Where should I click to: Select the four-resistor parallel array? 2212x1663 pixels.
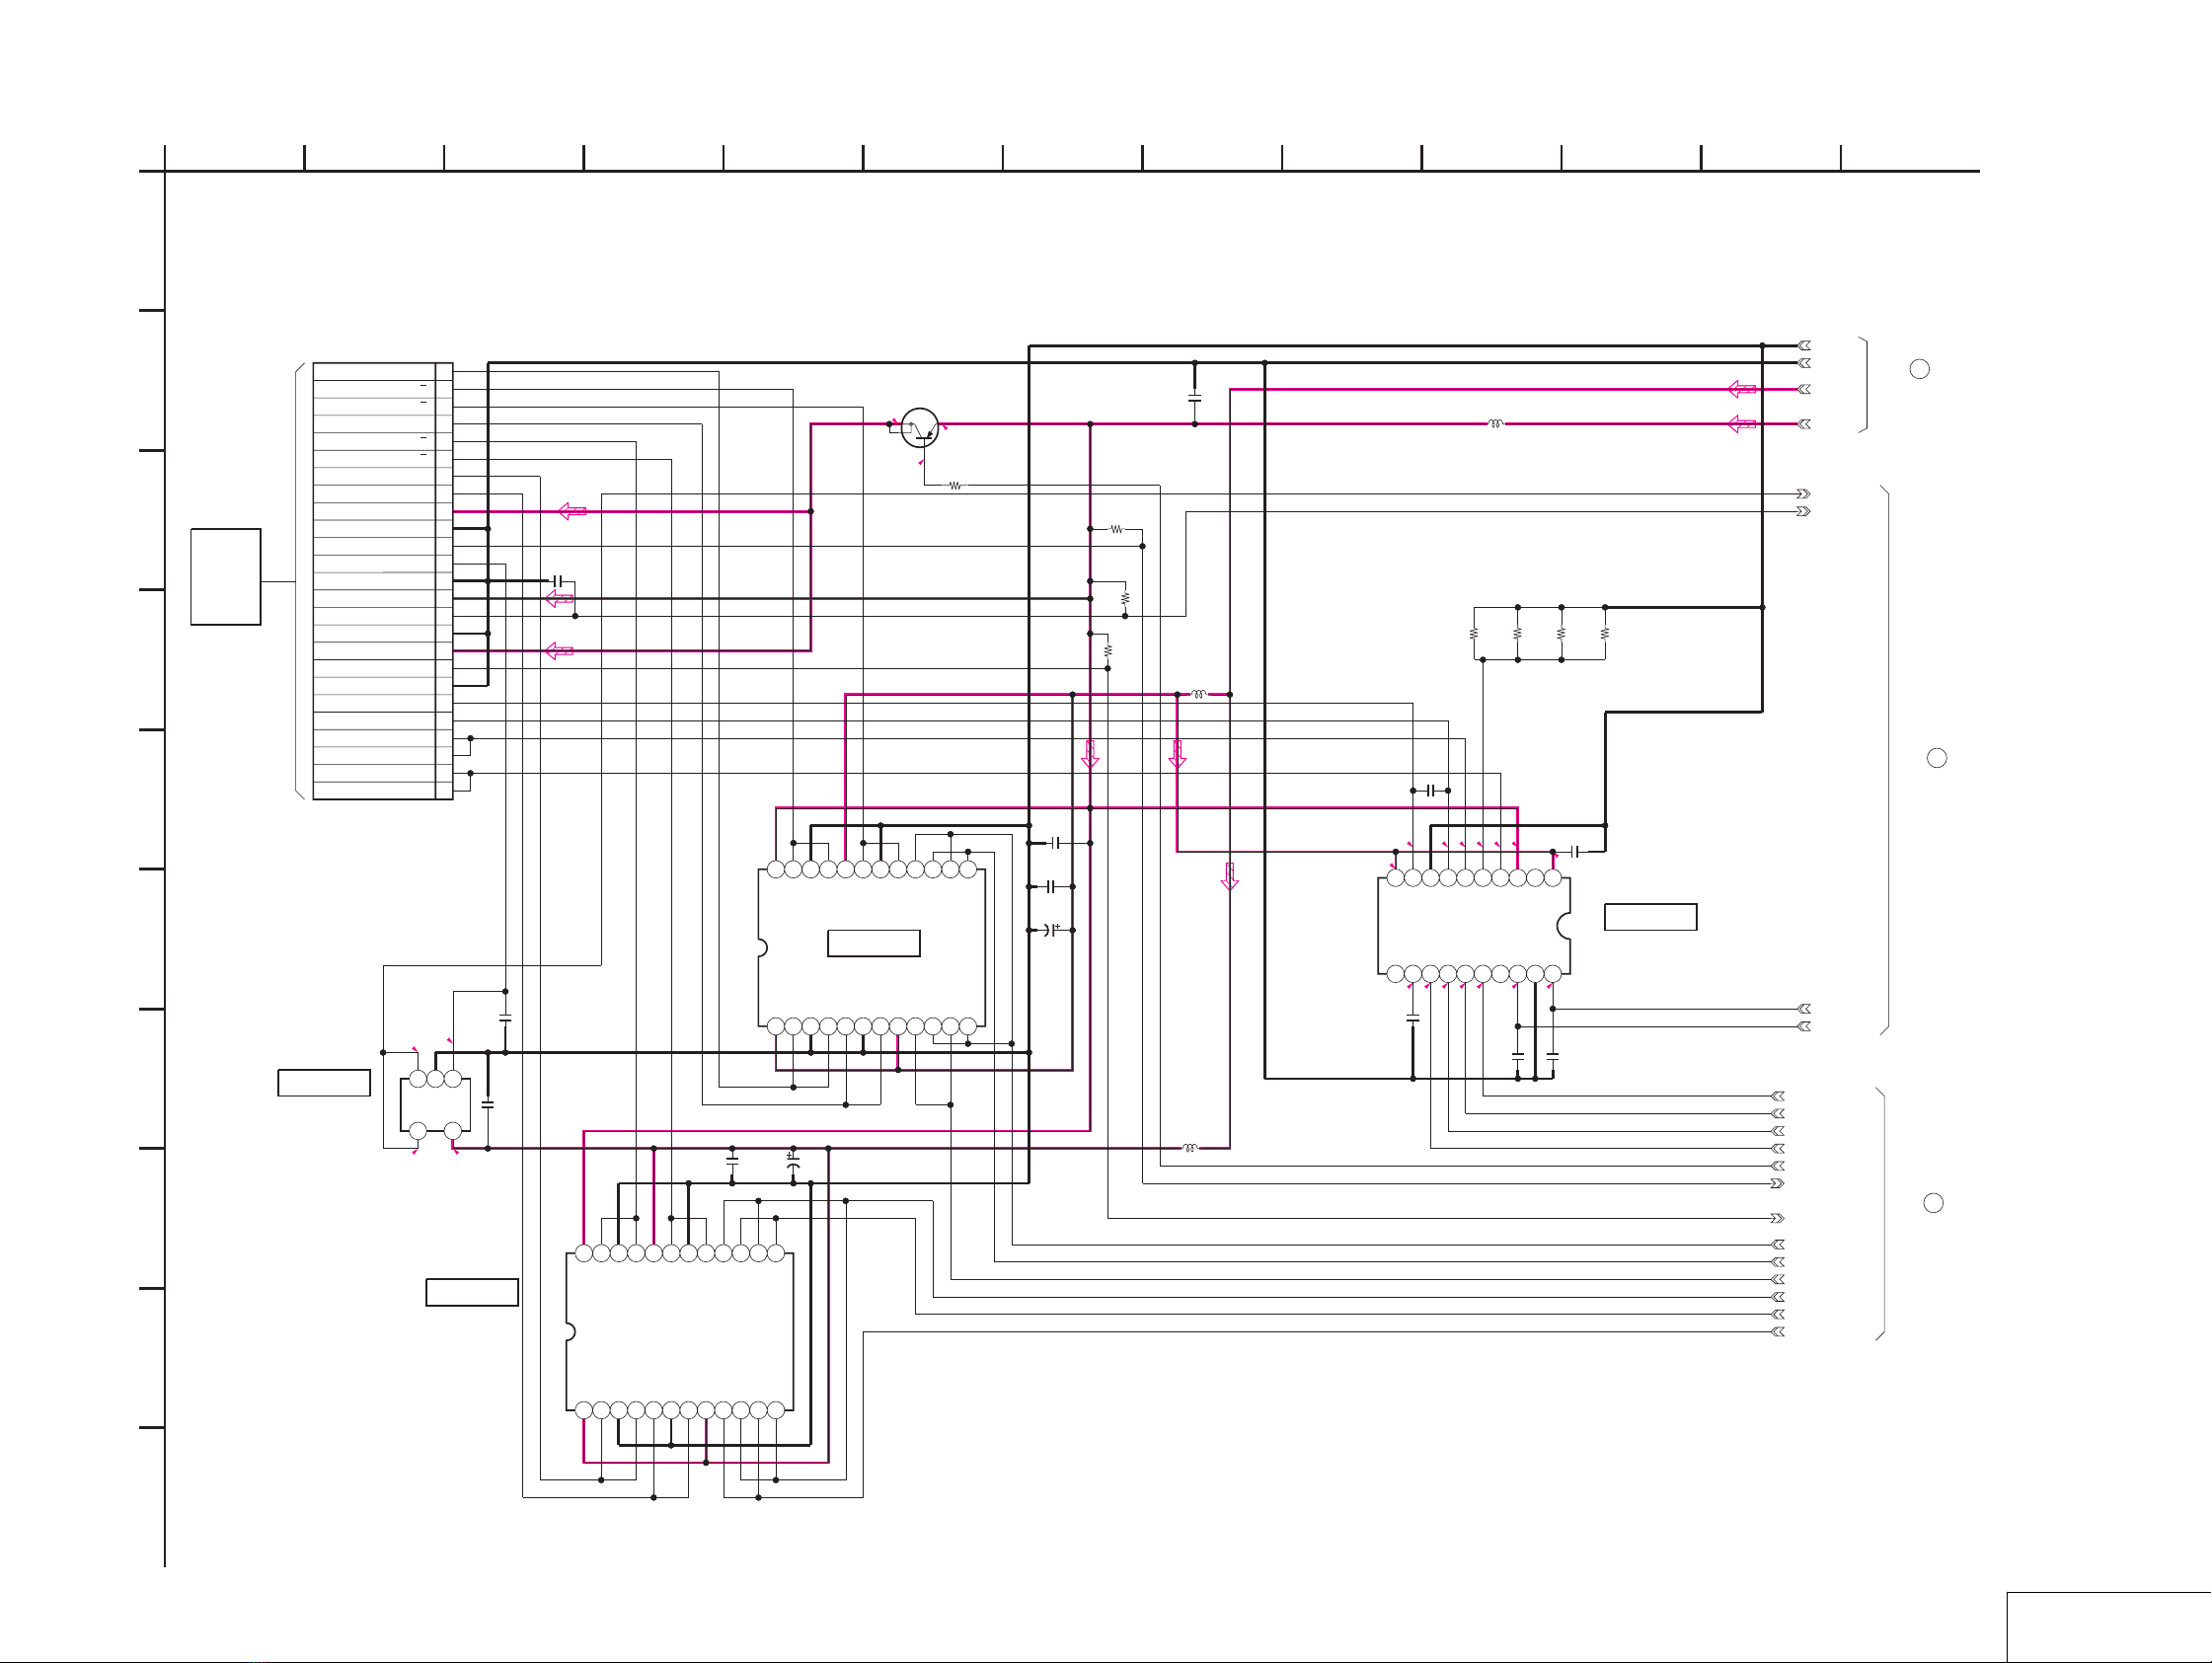(x=1540, y=633)
